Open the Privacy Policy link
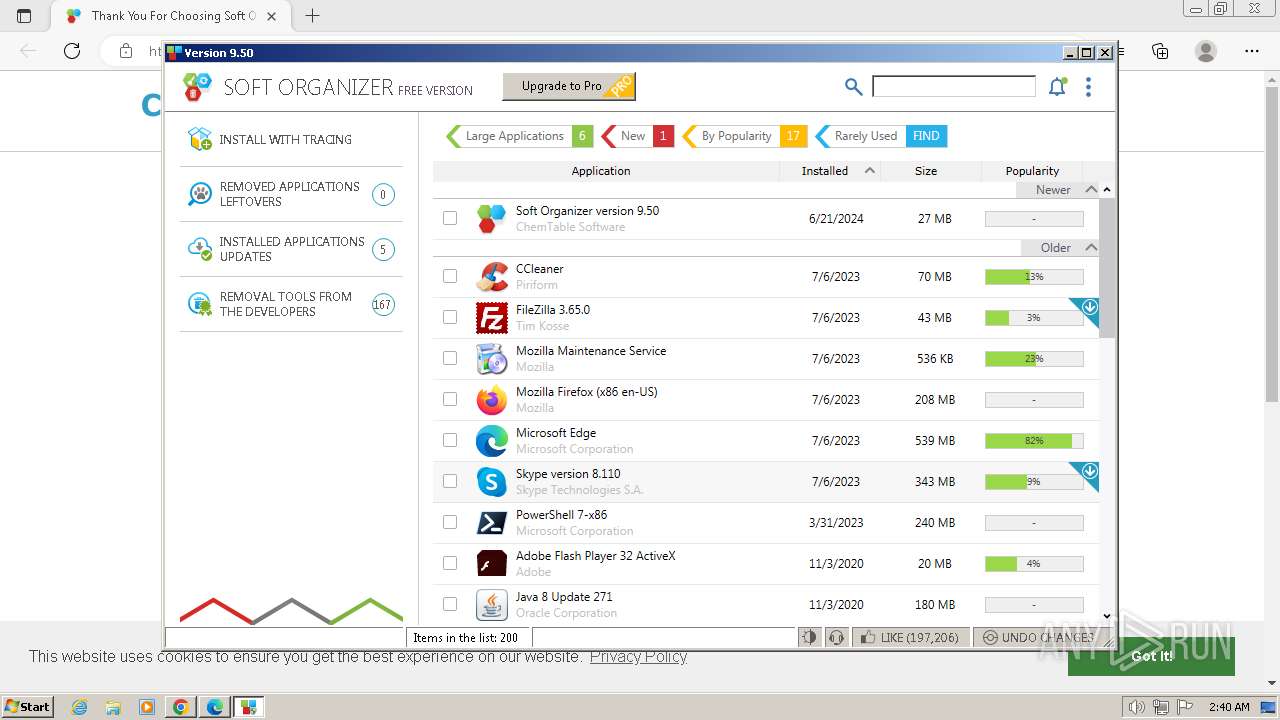 click(638, 656)
